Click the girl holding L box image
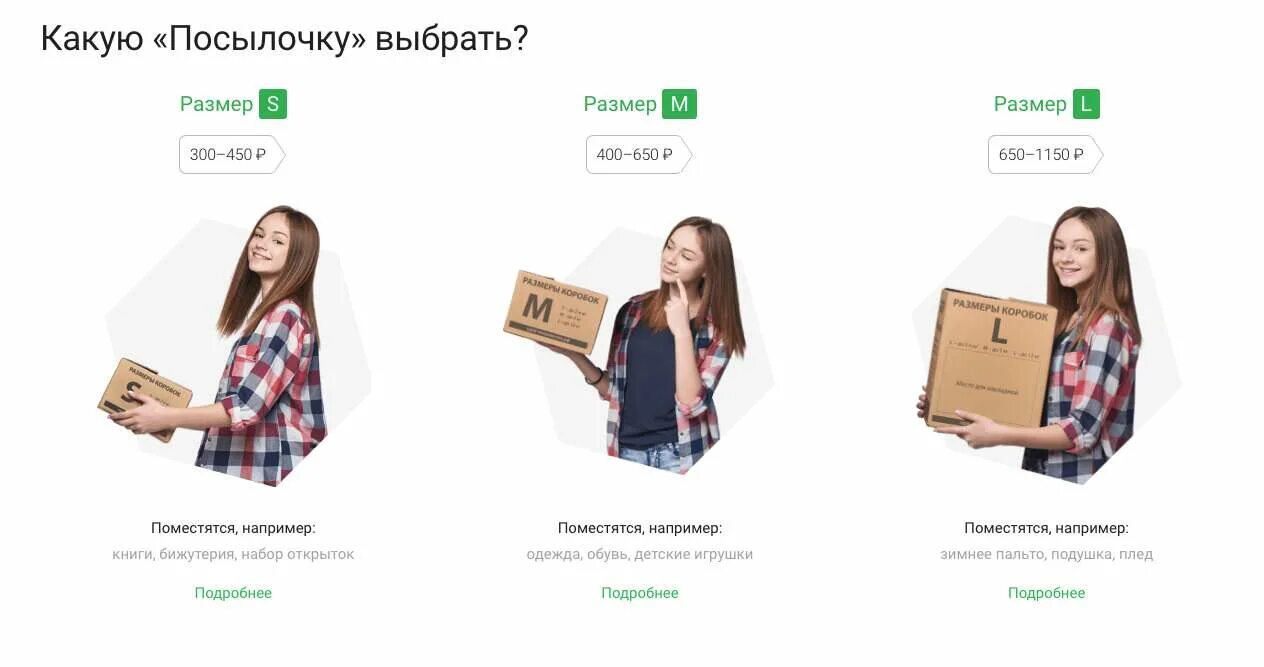 [x=1046, y=345]
